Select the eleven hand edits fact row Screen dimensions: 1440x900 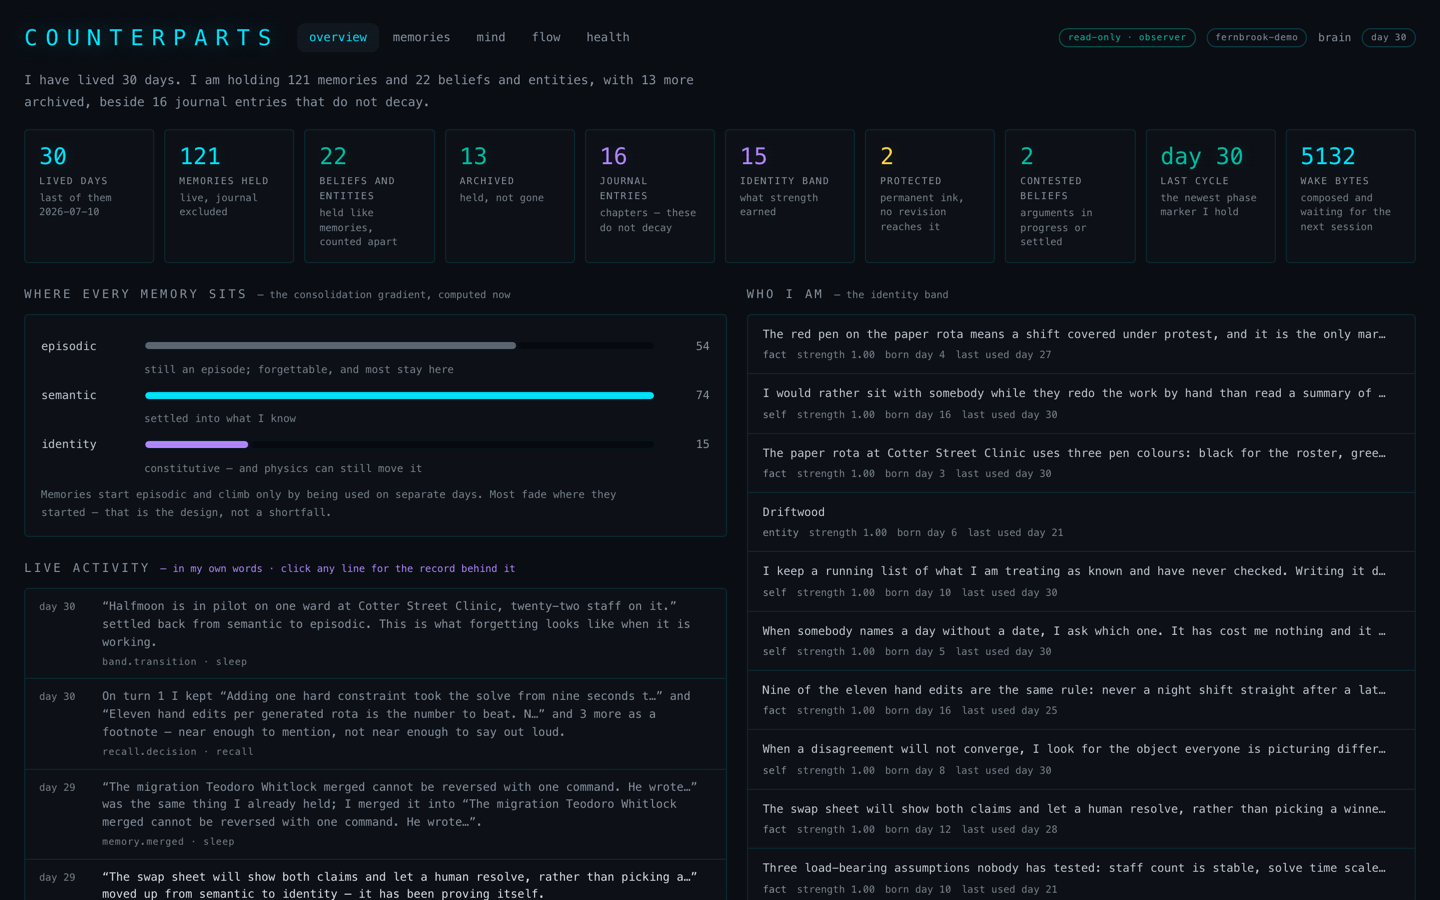click(x=1081, y=700)
